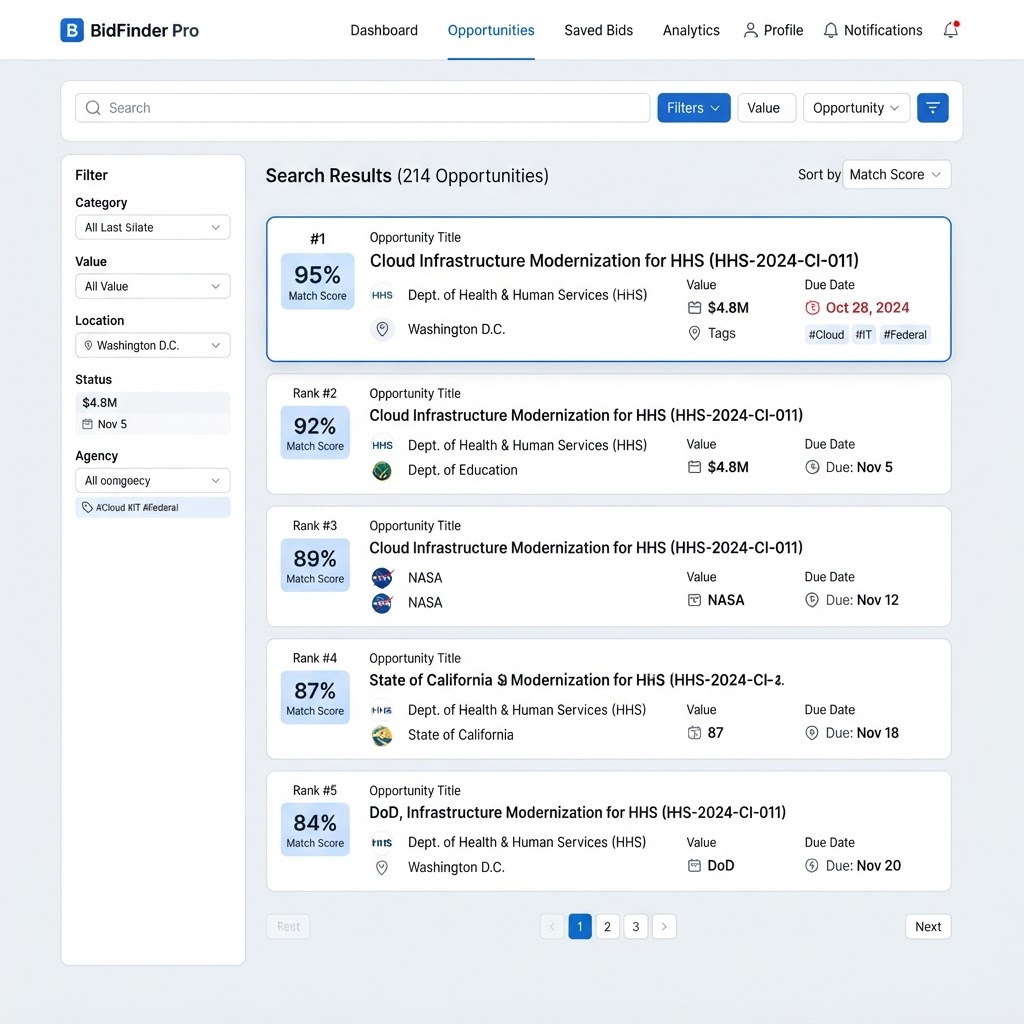This screenshot has height=1024, width=1024.
Task: Click the 95% Match Score badge
Action: pyautogui.click(x=317, y=281)
